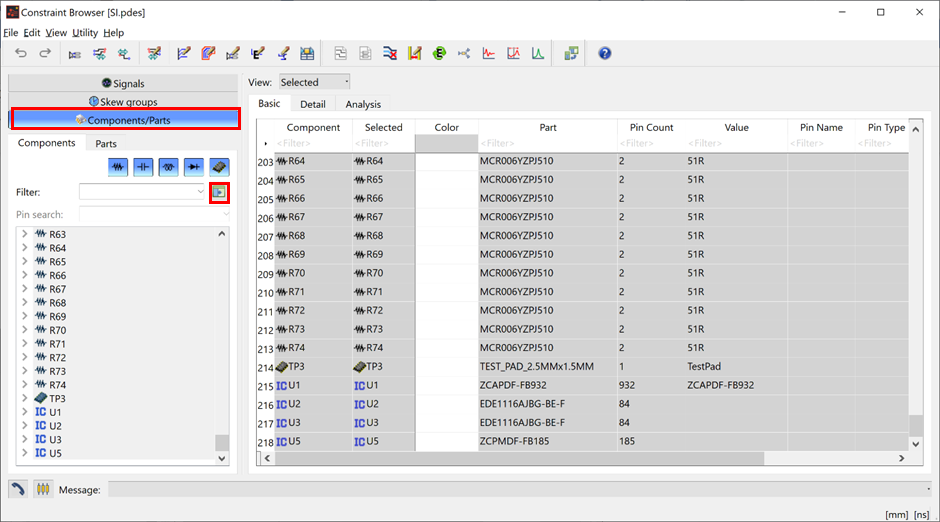The height and width of the screenshot is (522, 940).
Task: Open the Utility menu
Action: pyautogui.click(x=85, y=33)
